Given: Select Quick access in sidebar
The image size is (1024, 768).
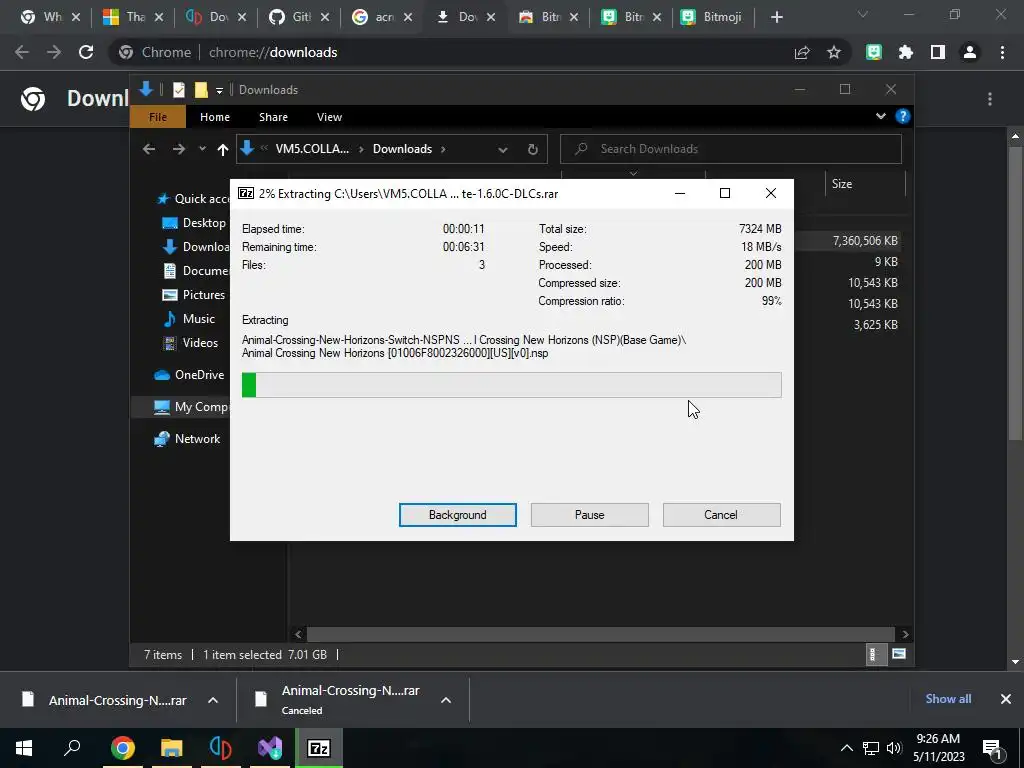Looking at the screenshot, I should (193, 199).
